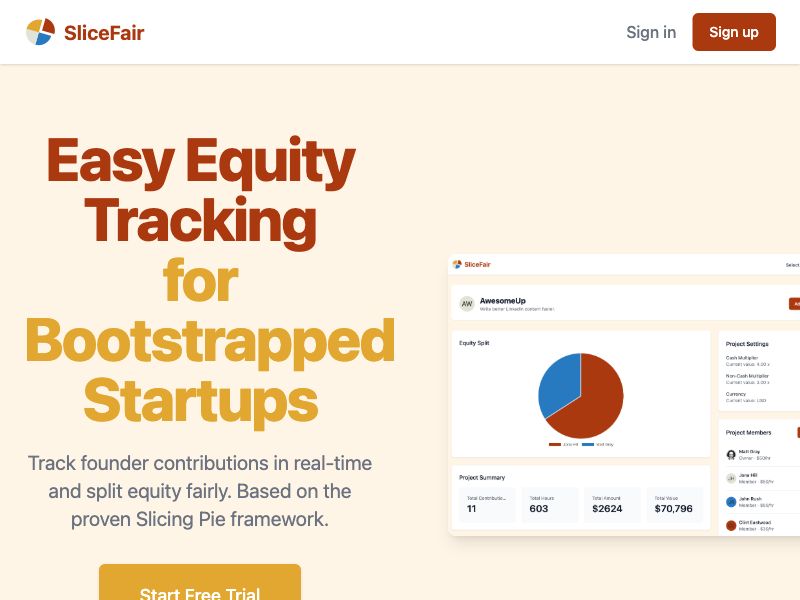Click the Sign up button
Viewport: 800px width, 600px height.
click(x=734, y=32)
